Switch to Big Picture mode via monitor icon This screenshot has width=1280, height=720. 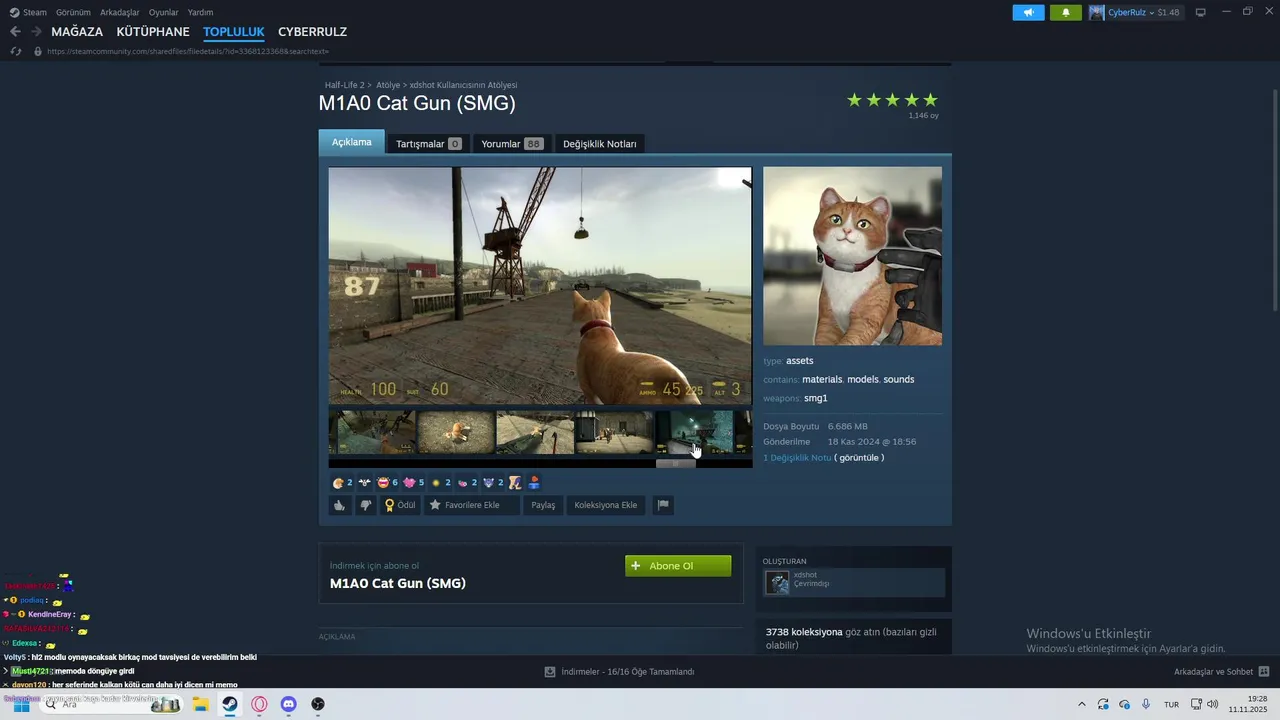[x=1201, y=12]
